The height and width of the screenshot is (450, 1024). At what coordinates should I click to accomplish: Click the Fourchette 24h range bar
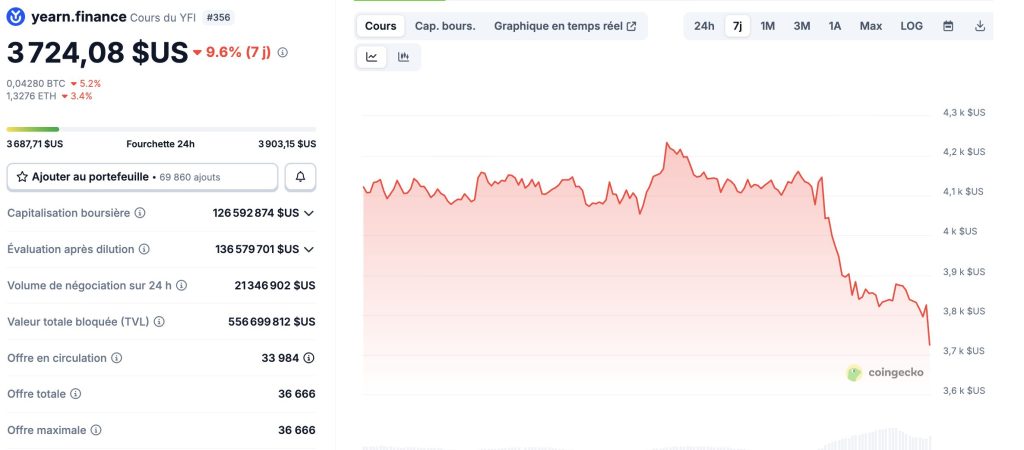(161, 129)
